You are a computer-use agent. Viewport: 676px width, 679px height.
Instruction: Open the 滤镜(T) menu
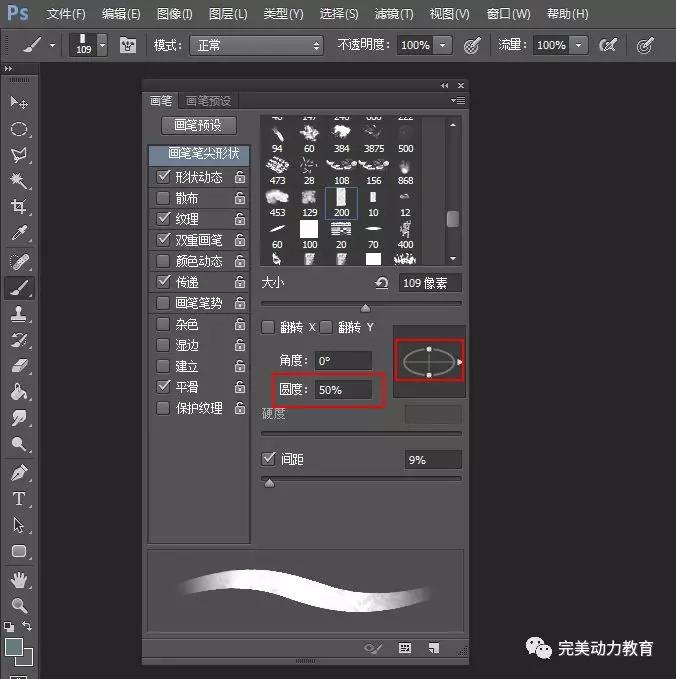(394, 14)
